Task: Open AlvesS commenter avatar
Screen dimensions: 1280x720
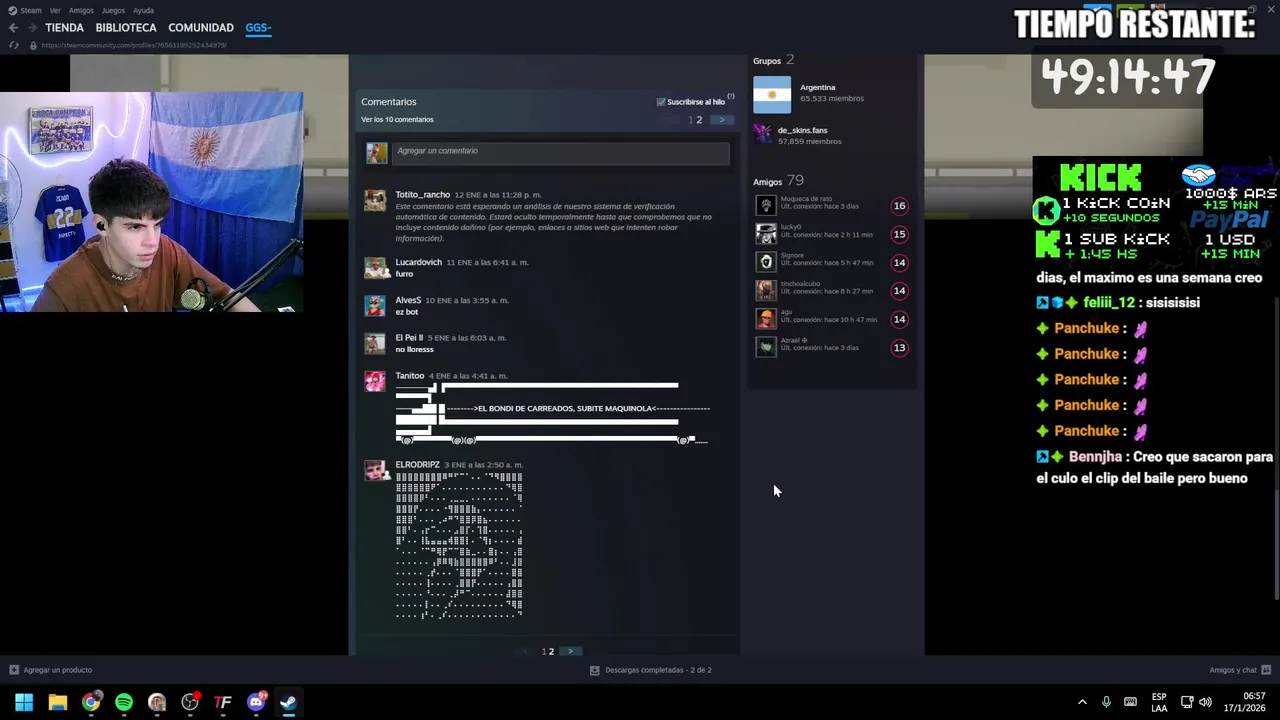Action: point(375,306)
